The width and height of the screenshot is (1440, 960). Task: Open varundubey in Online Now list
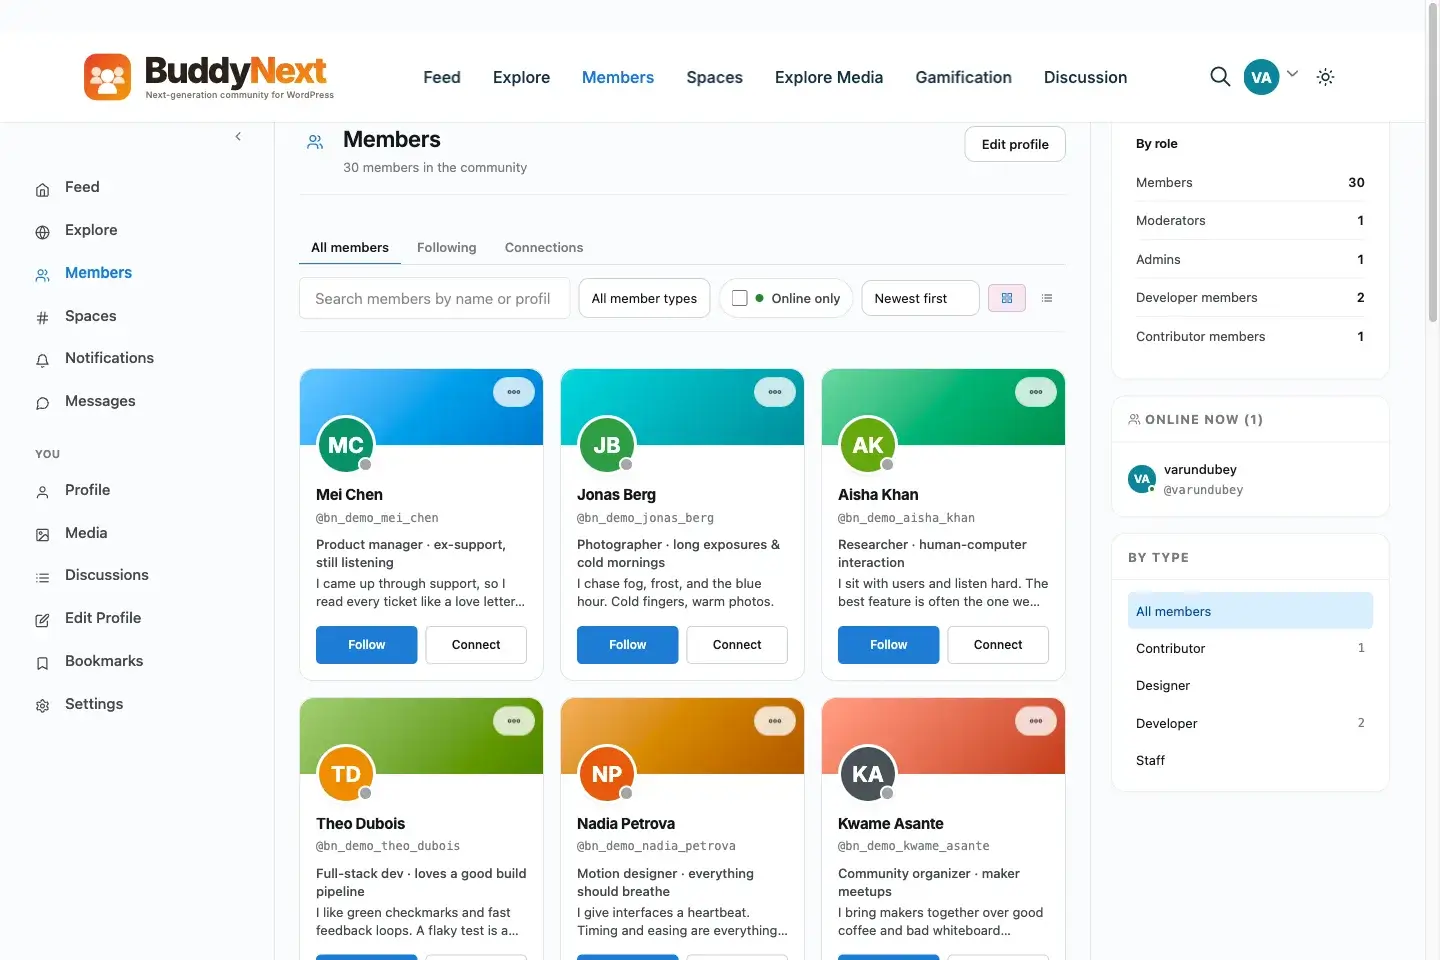1200,470
